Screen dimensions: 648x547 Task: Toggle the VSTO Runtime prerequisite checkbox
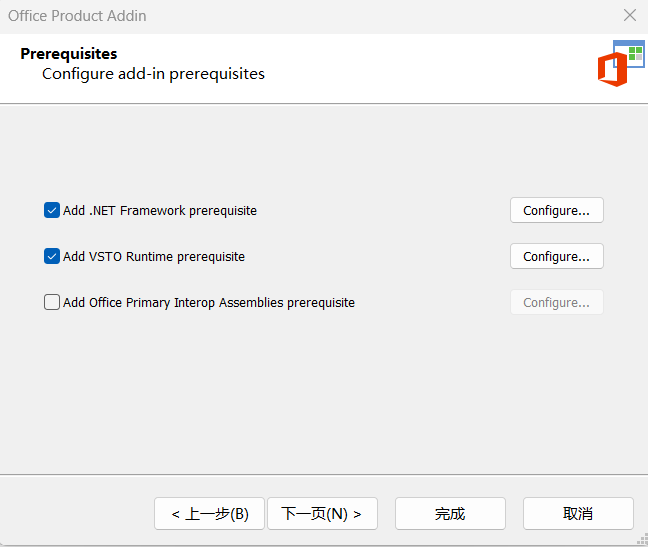coord(52,256)
